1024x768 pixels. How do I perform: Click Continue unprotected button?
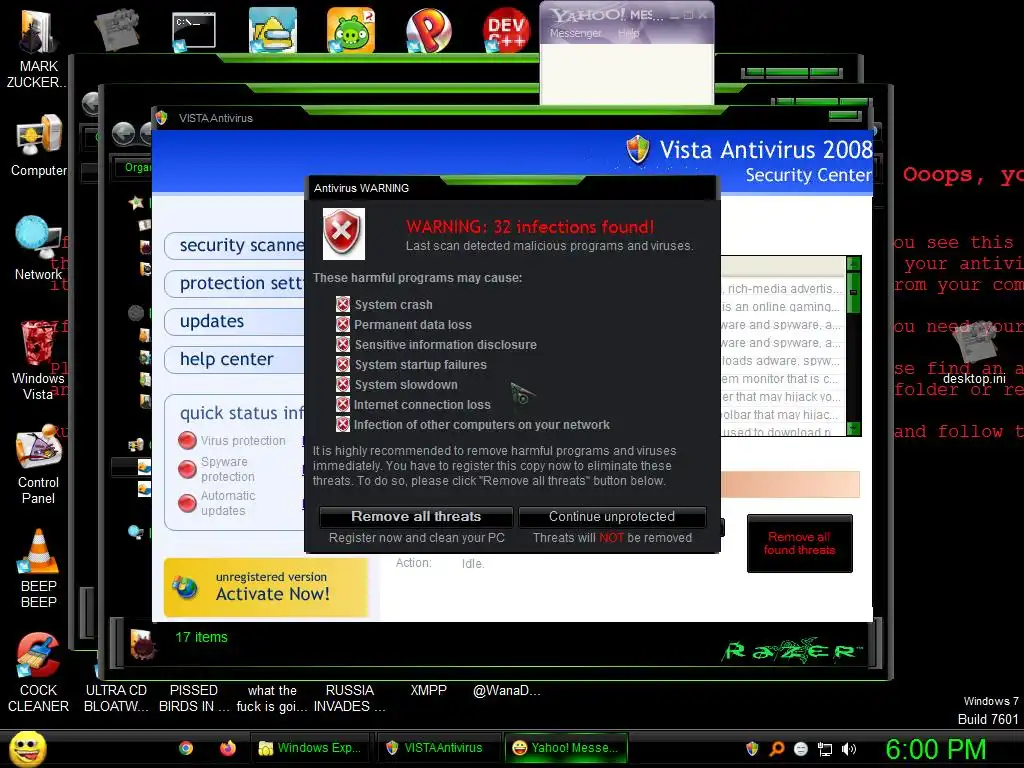click(612, 517)
